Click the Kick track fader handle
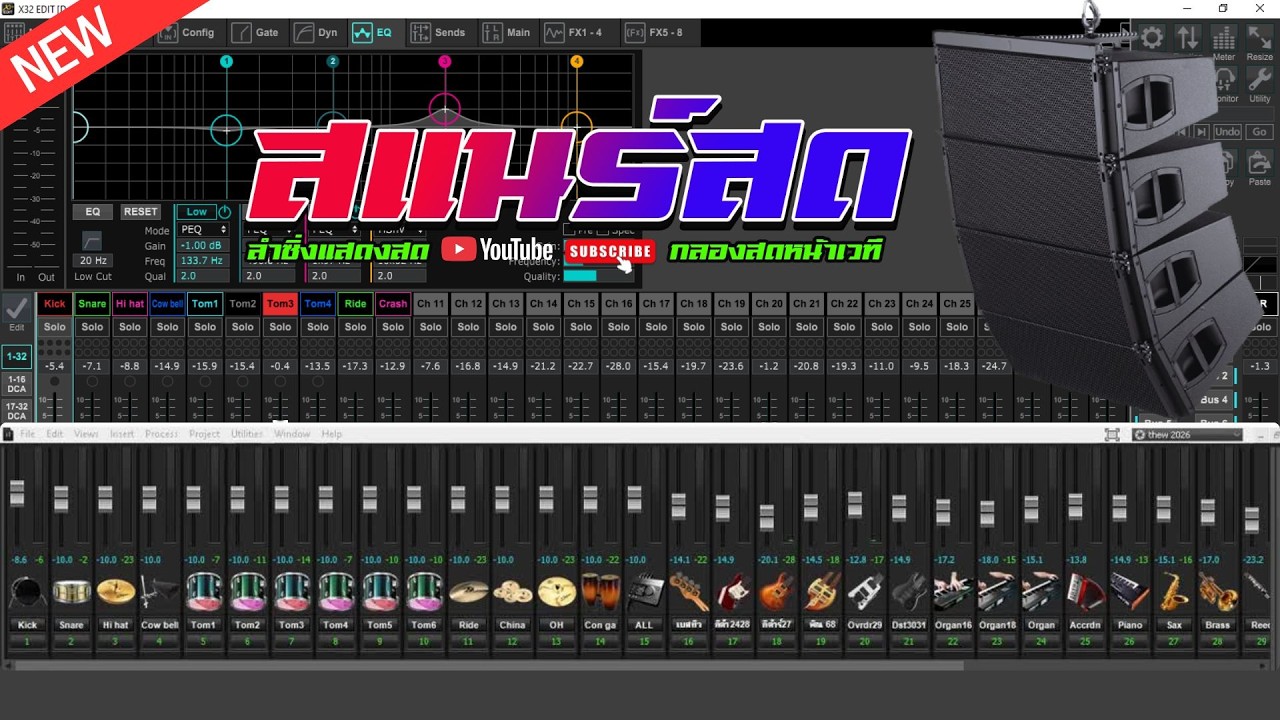This screenshot has width=1280, height=720. [x=17, y=493]
